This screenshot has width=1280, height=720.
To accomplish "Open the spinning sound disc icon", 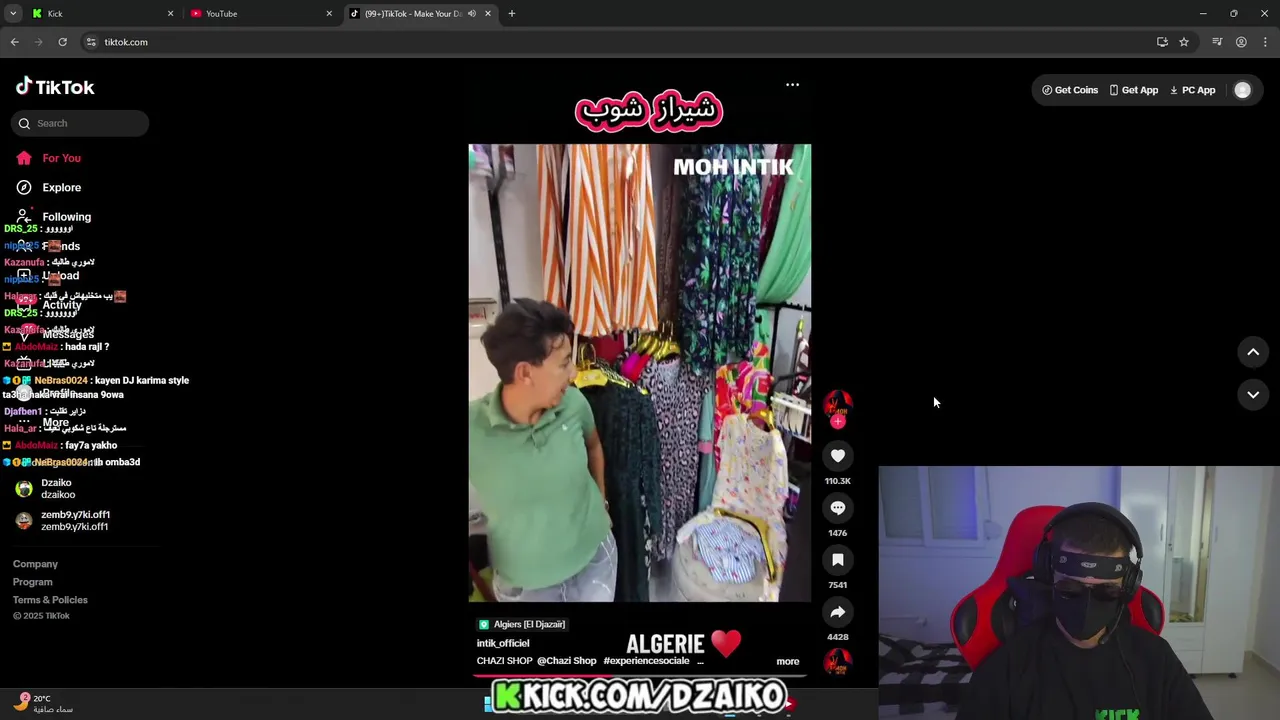I will pos(838,661).
